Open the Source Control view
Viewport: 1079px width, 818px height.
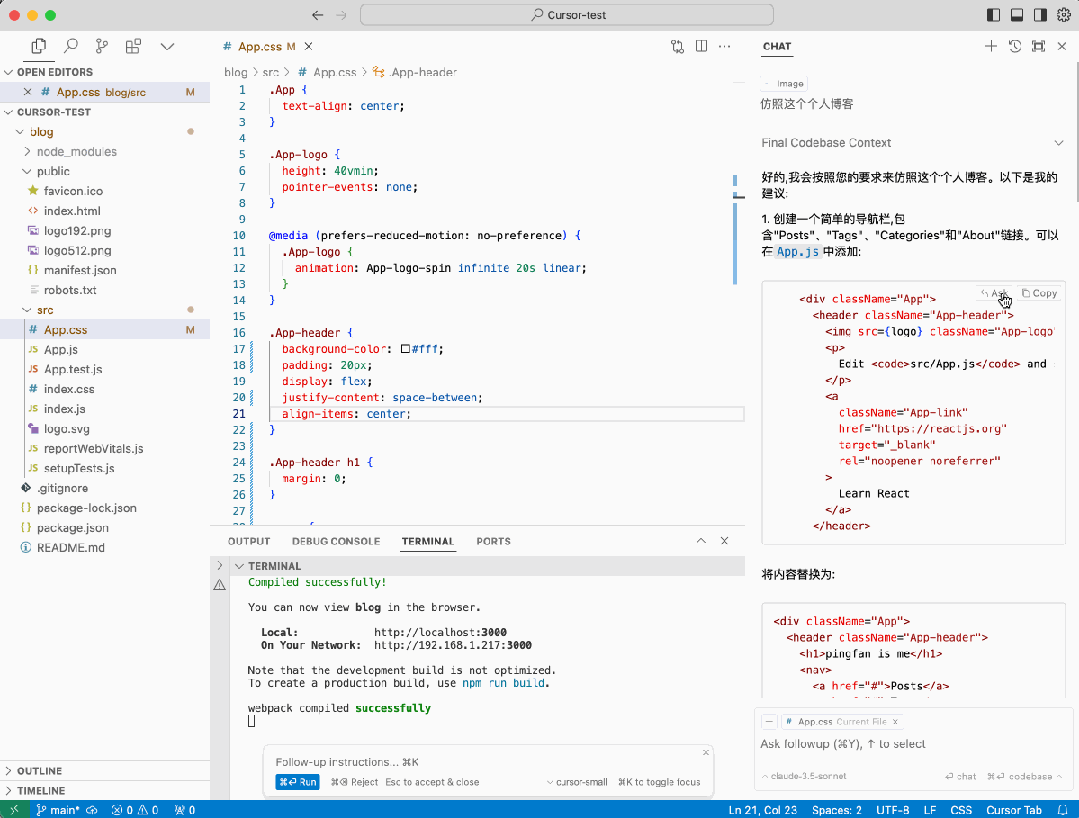tap(102, 46)
